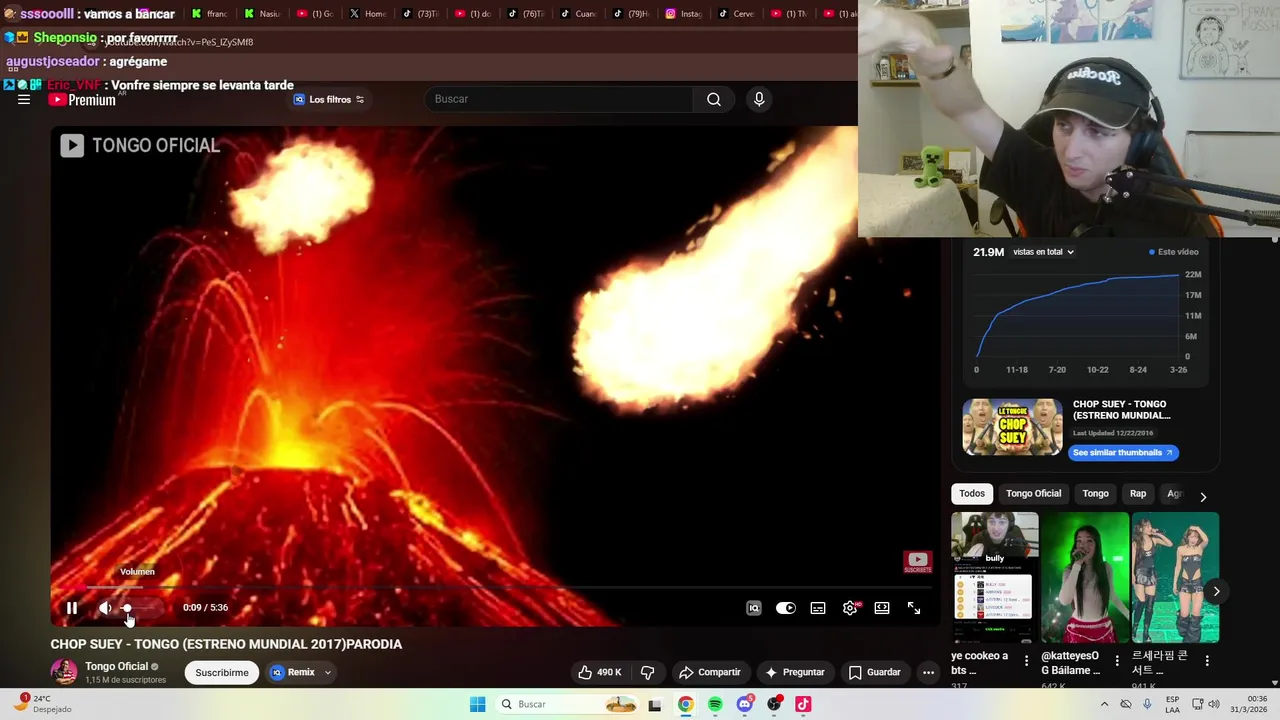Switch the ESP LAA input language

point(1172,704)
